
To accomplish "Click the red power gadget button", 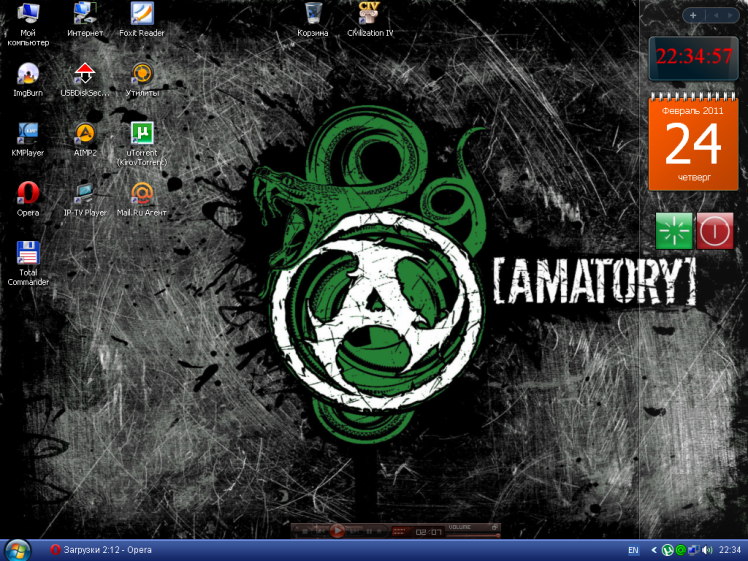I will tap(715, 231).
